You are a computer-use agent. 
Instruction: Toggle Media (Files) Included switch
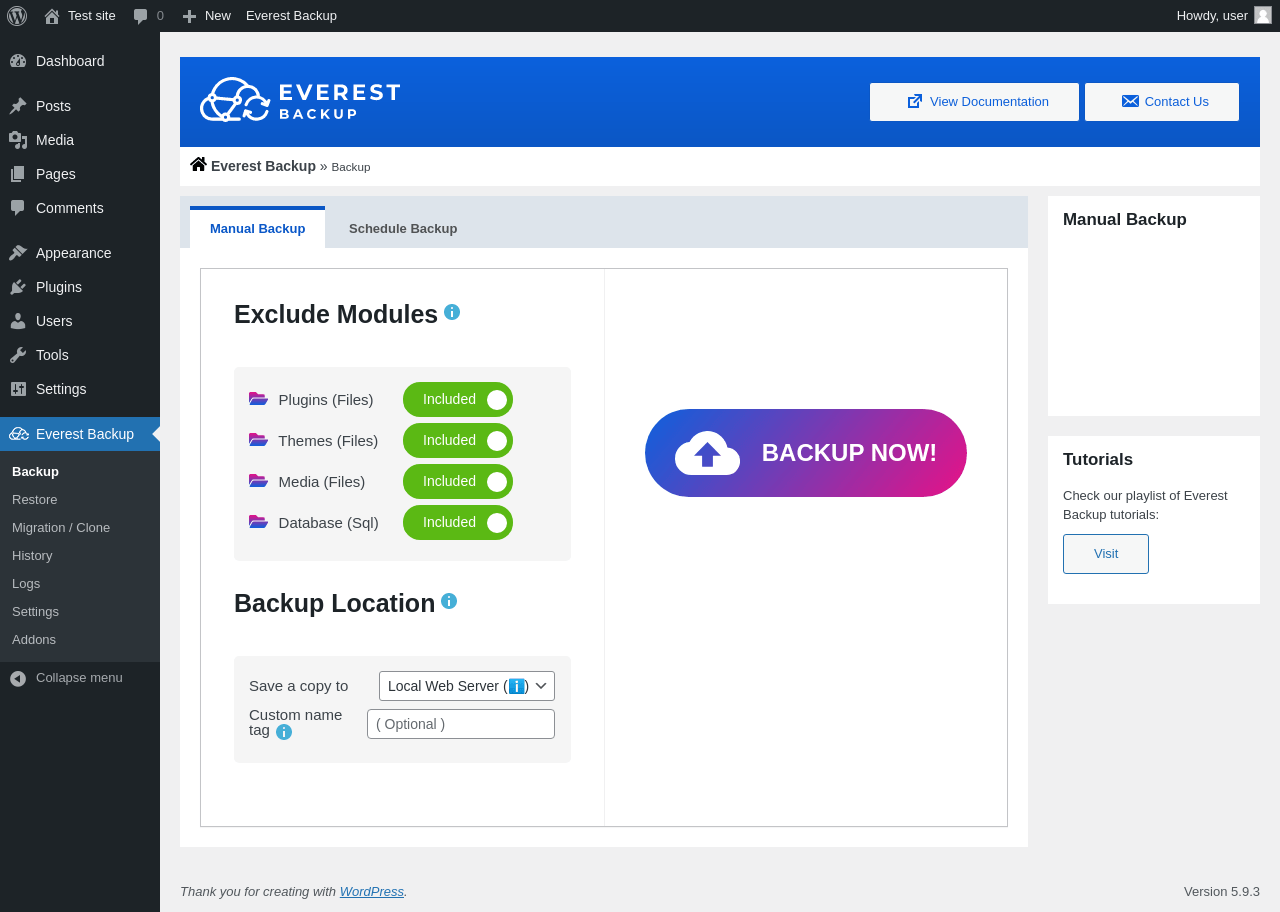point(458,482)
